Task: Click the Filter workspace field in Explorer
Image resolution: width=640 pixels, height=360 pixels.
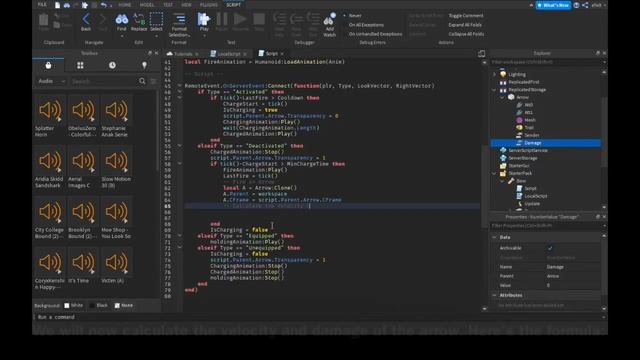Action: 546,62
